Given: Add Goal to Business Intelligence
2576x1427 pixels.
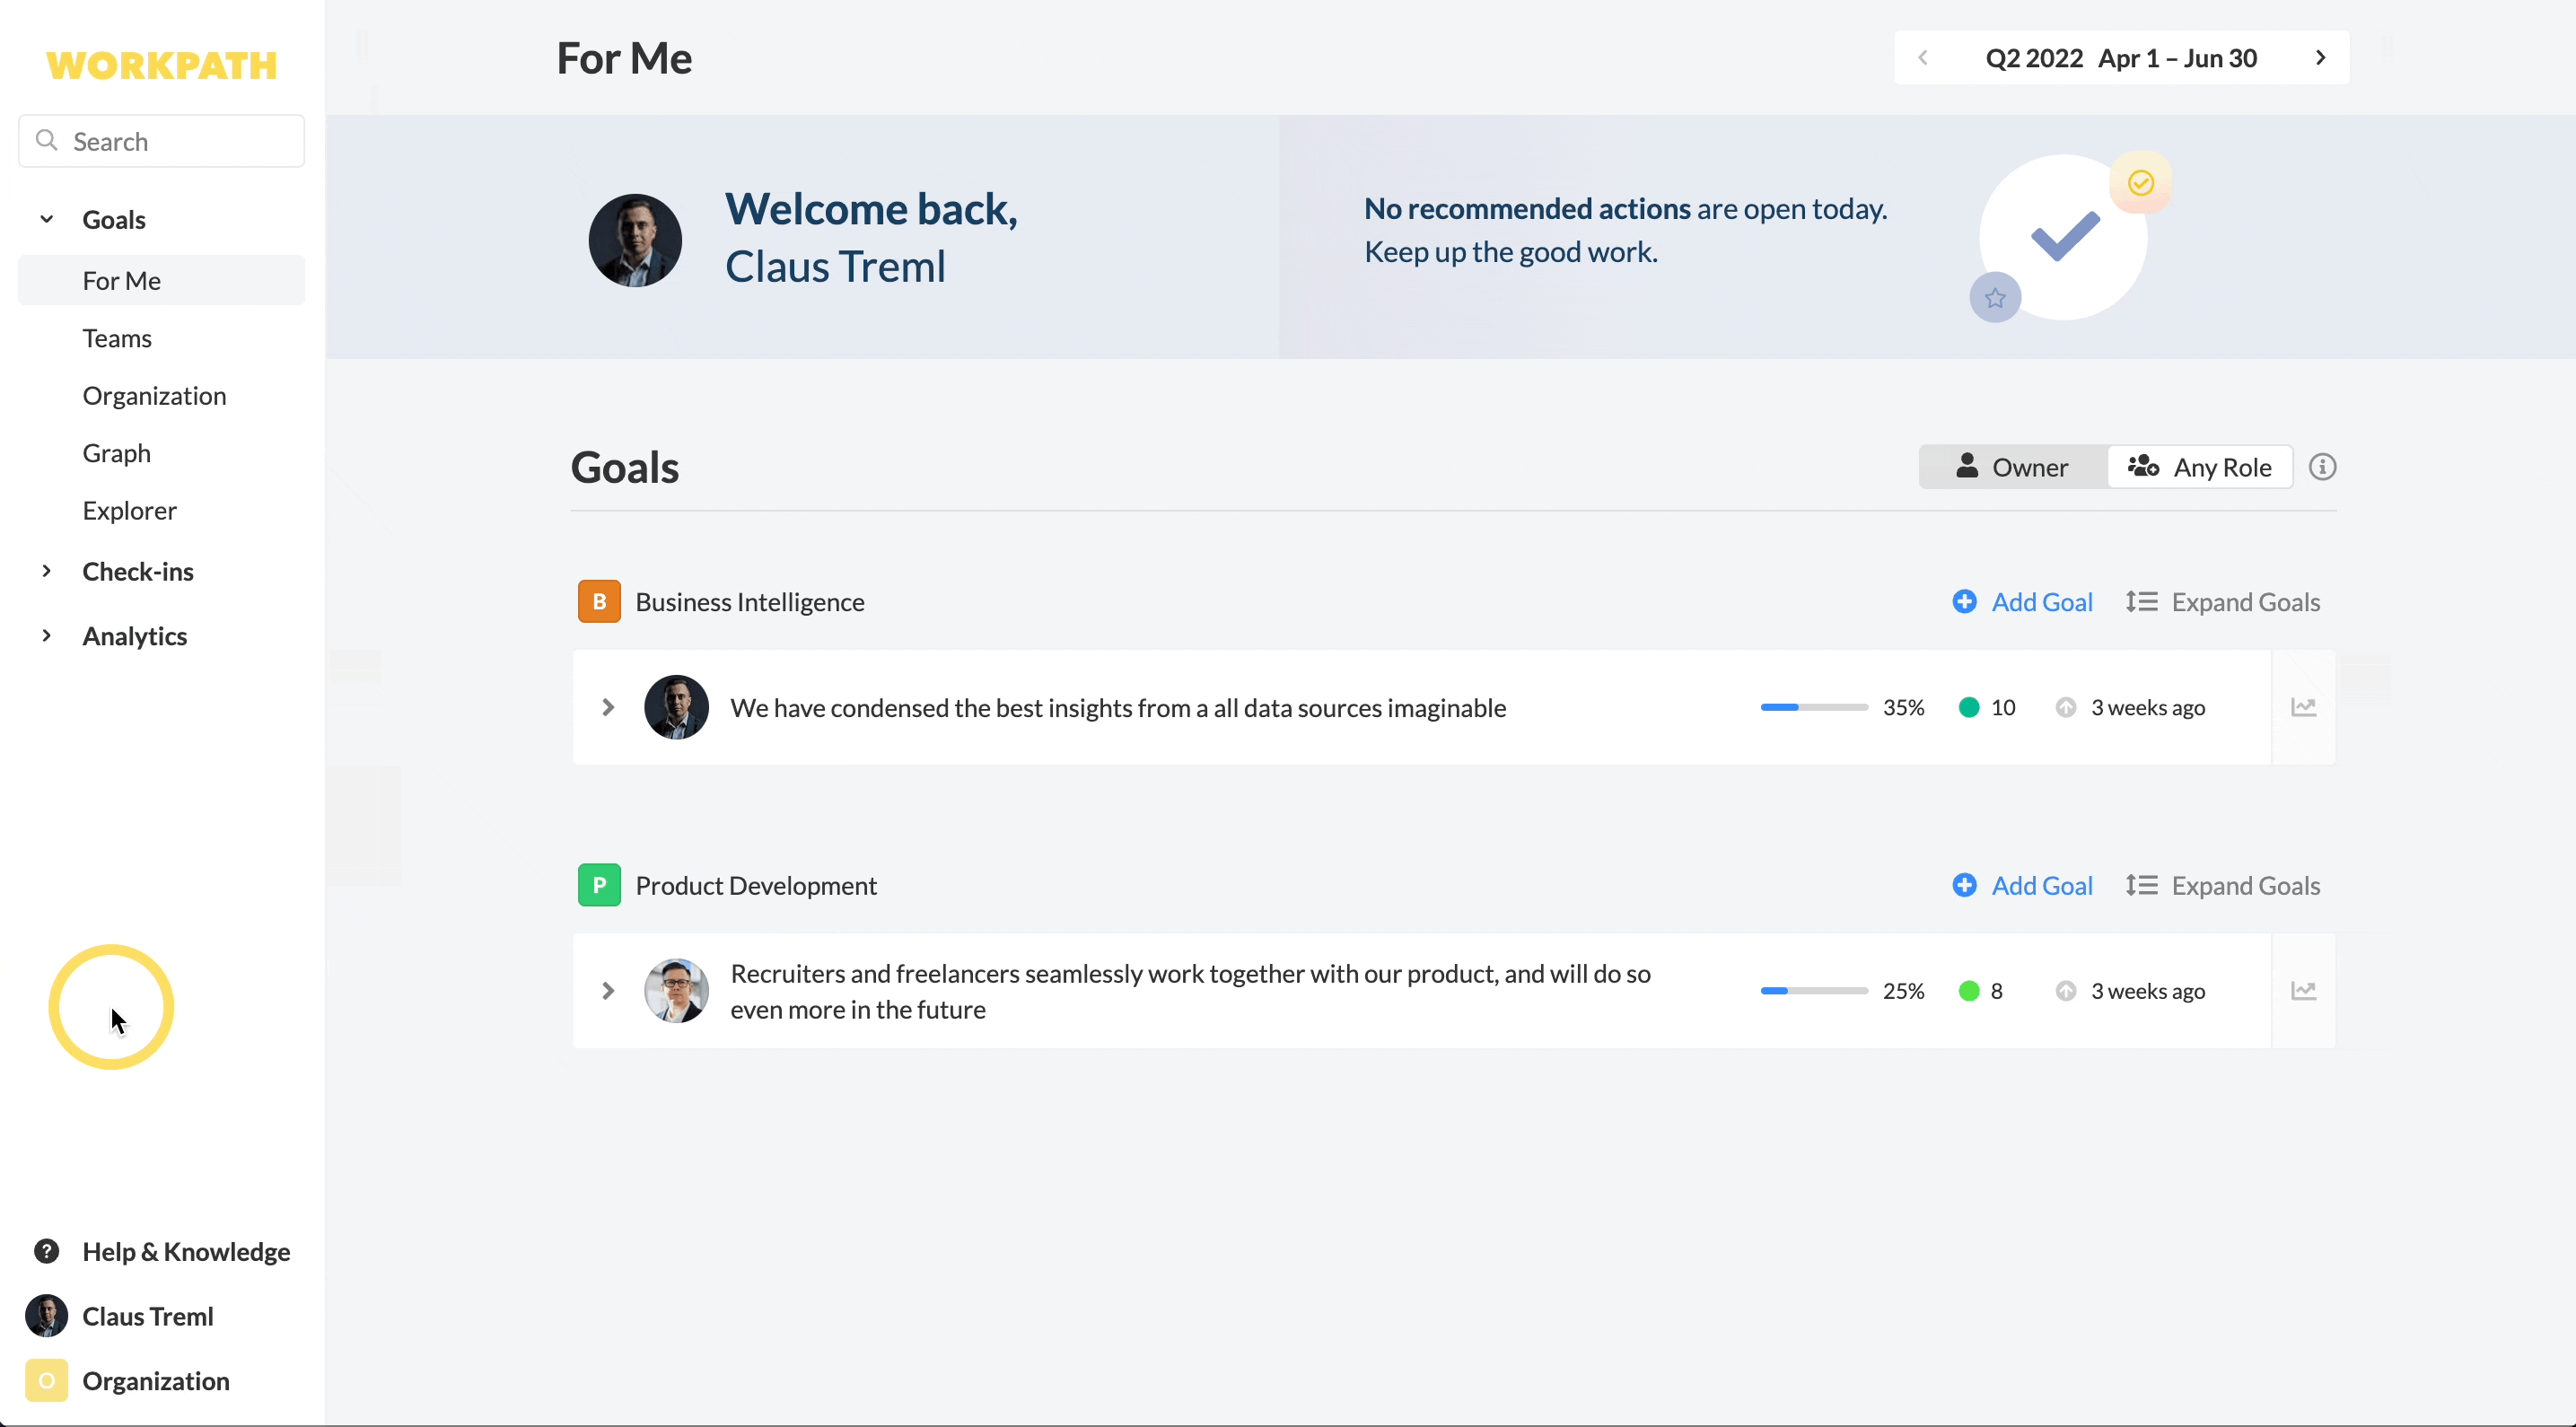Looking at the screenshot, I should coord(2022,602).
